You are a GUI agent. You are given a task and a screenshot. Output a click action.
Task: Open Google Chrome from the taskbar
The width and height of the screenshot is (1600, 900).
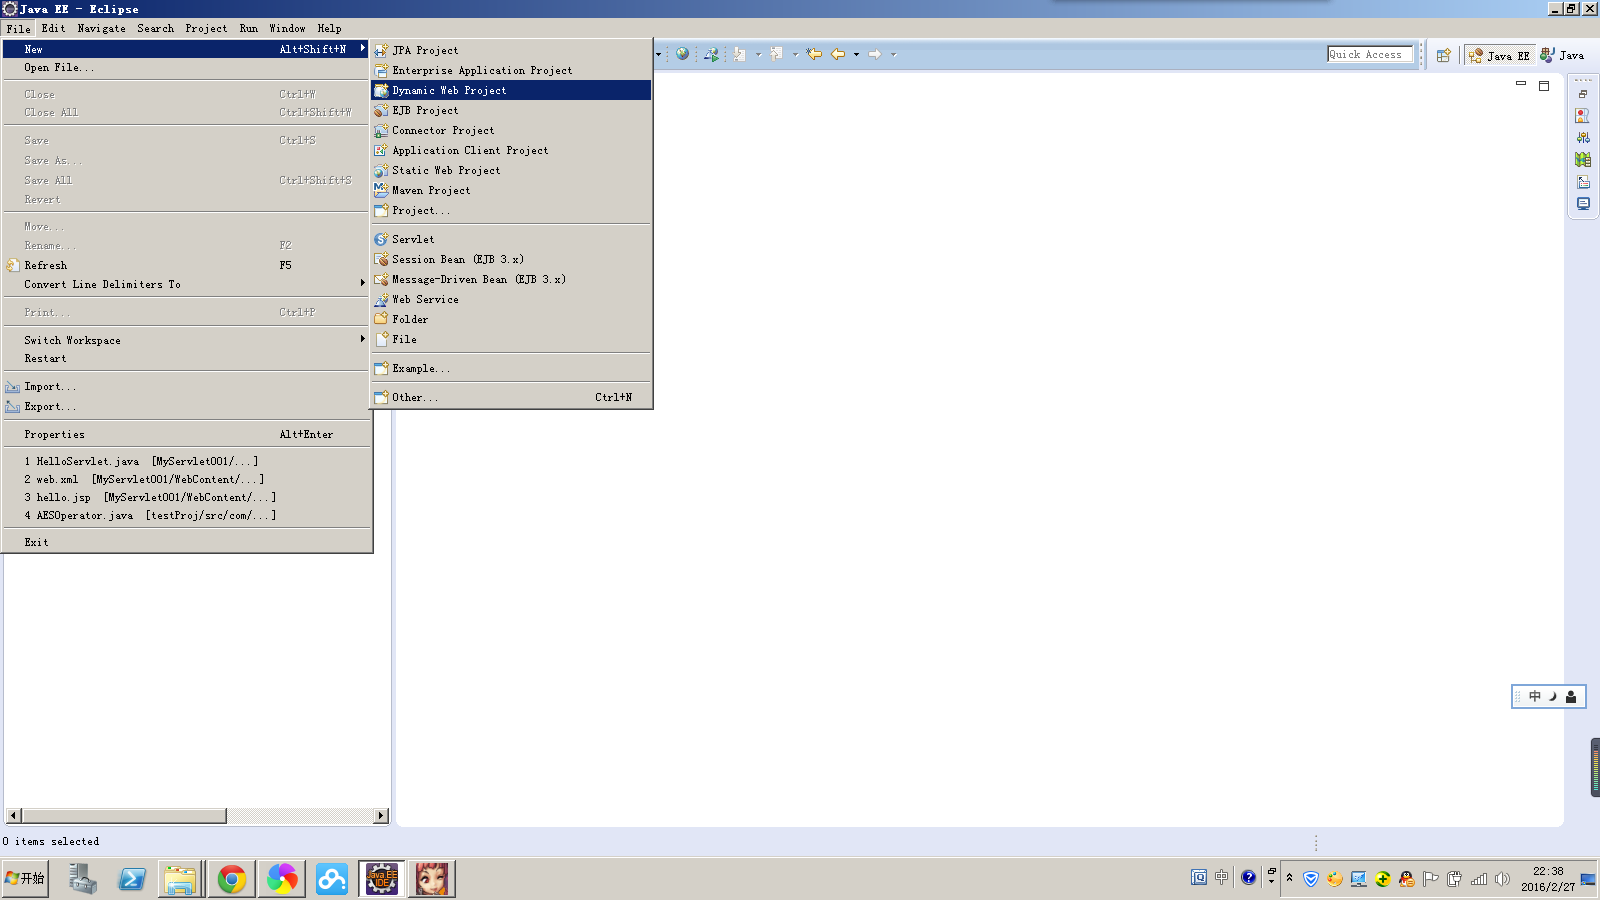(x=232, y=879)
